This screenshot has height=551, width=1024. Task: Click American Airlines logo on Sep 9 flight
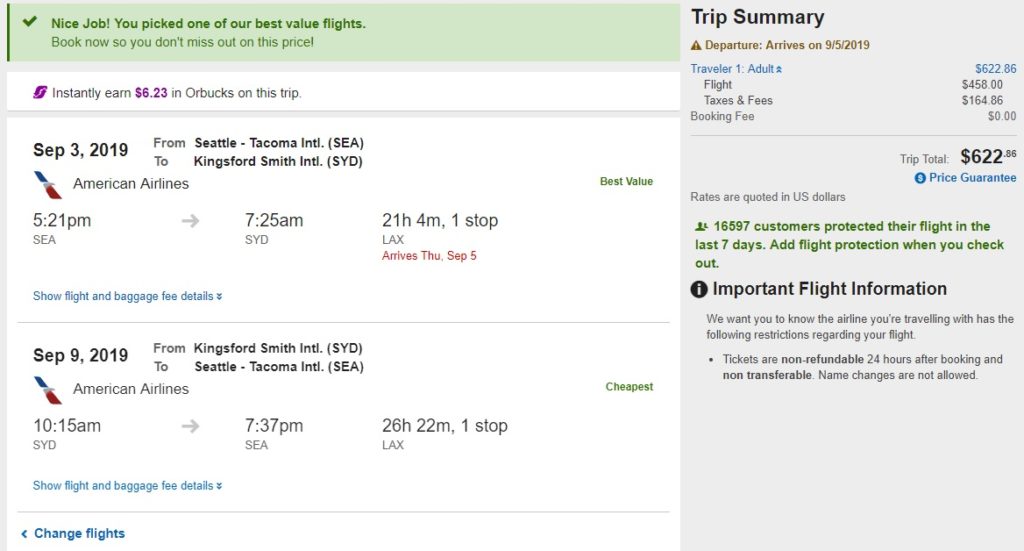[x=47, y=390]
